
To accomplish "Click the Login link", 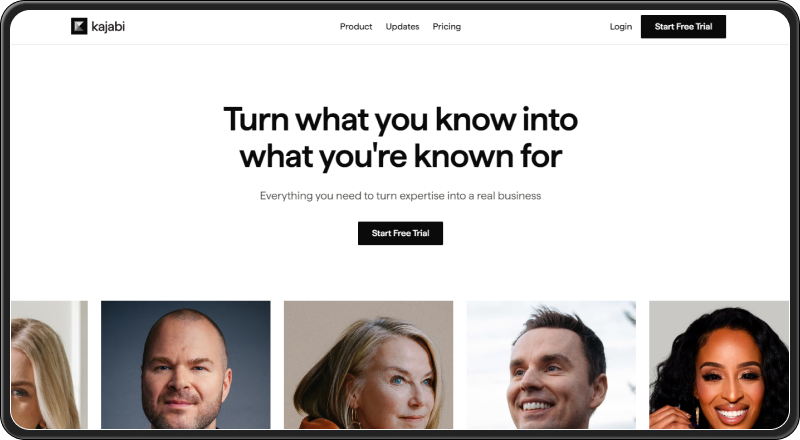I will (620, 27).
